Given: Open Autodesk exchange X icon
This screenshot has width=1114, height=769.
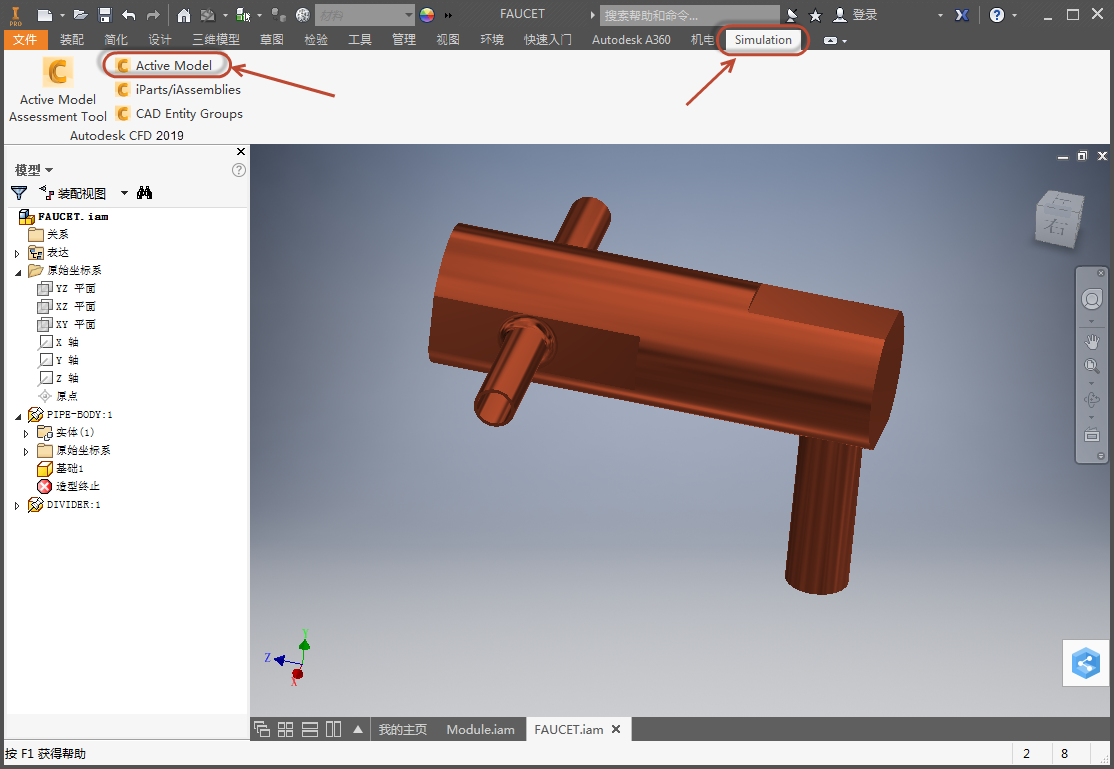Looking at the screenshot, I should coord(962,15).
